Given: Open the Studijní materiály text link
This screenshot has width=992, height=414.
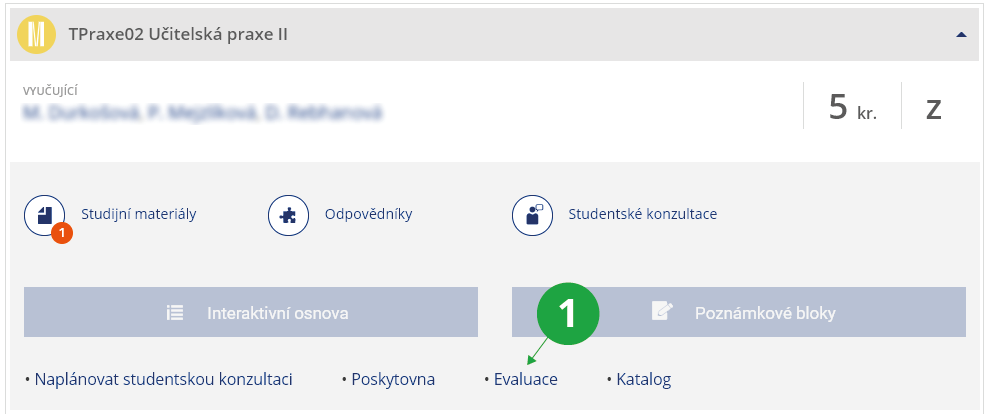Looking at the screenshot, I should pyautogui.click(x=139, y=214).
